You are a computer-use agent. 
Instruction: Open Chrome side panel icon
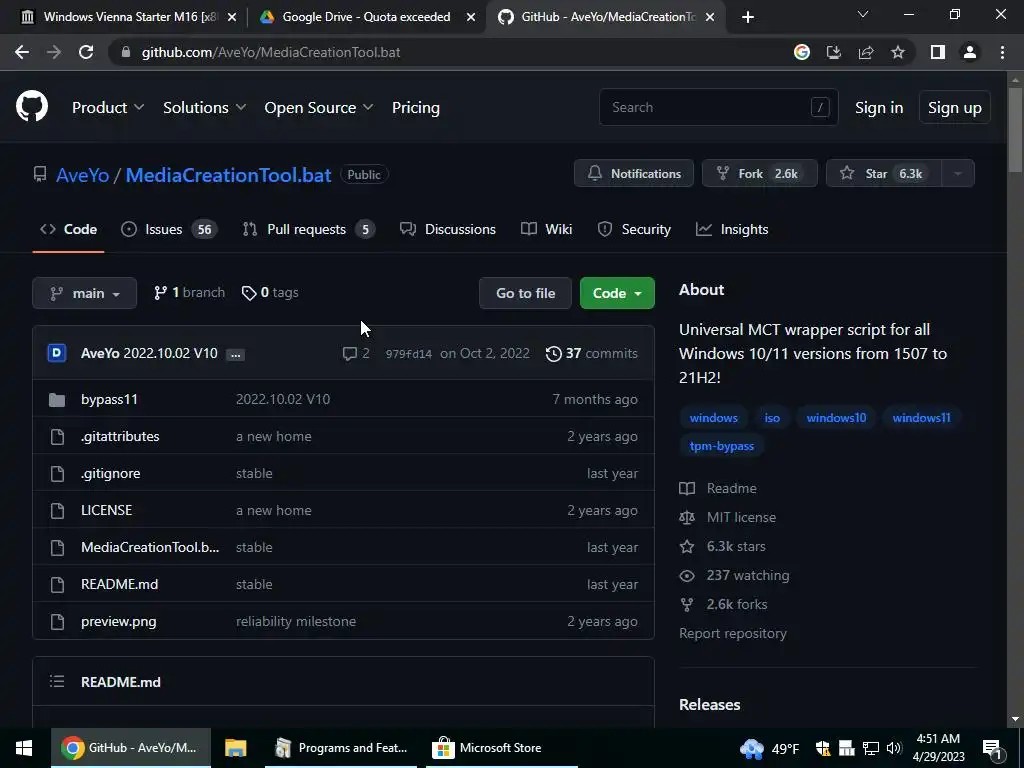click(x=938, y=52)
